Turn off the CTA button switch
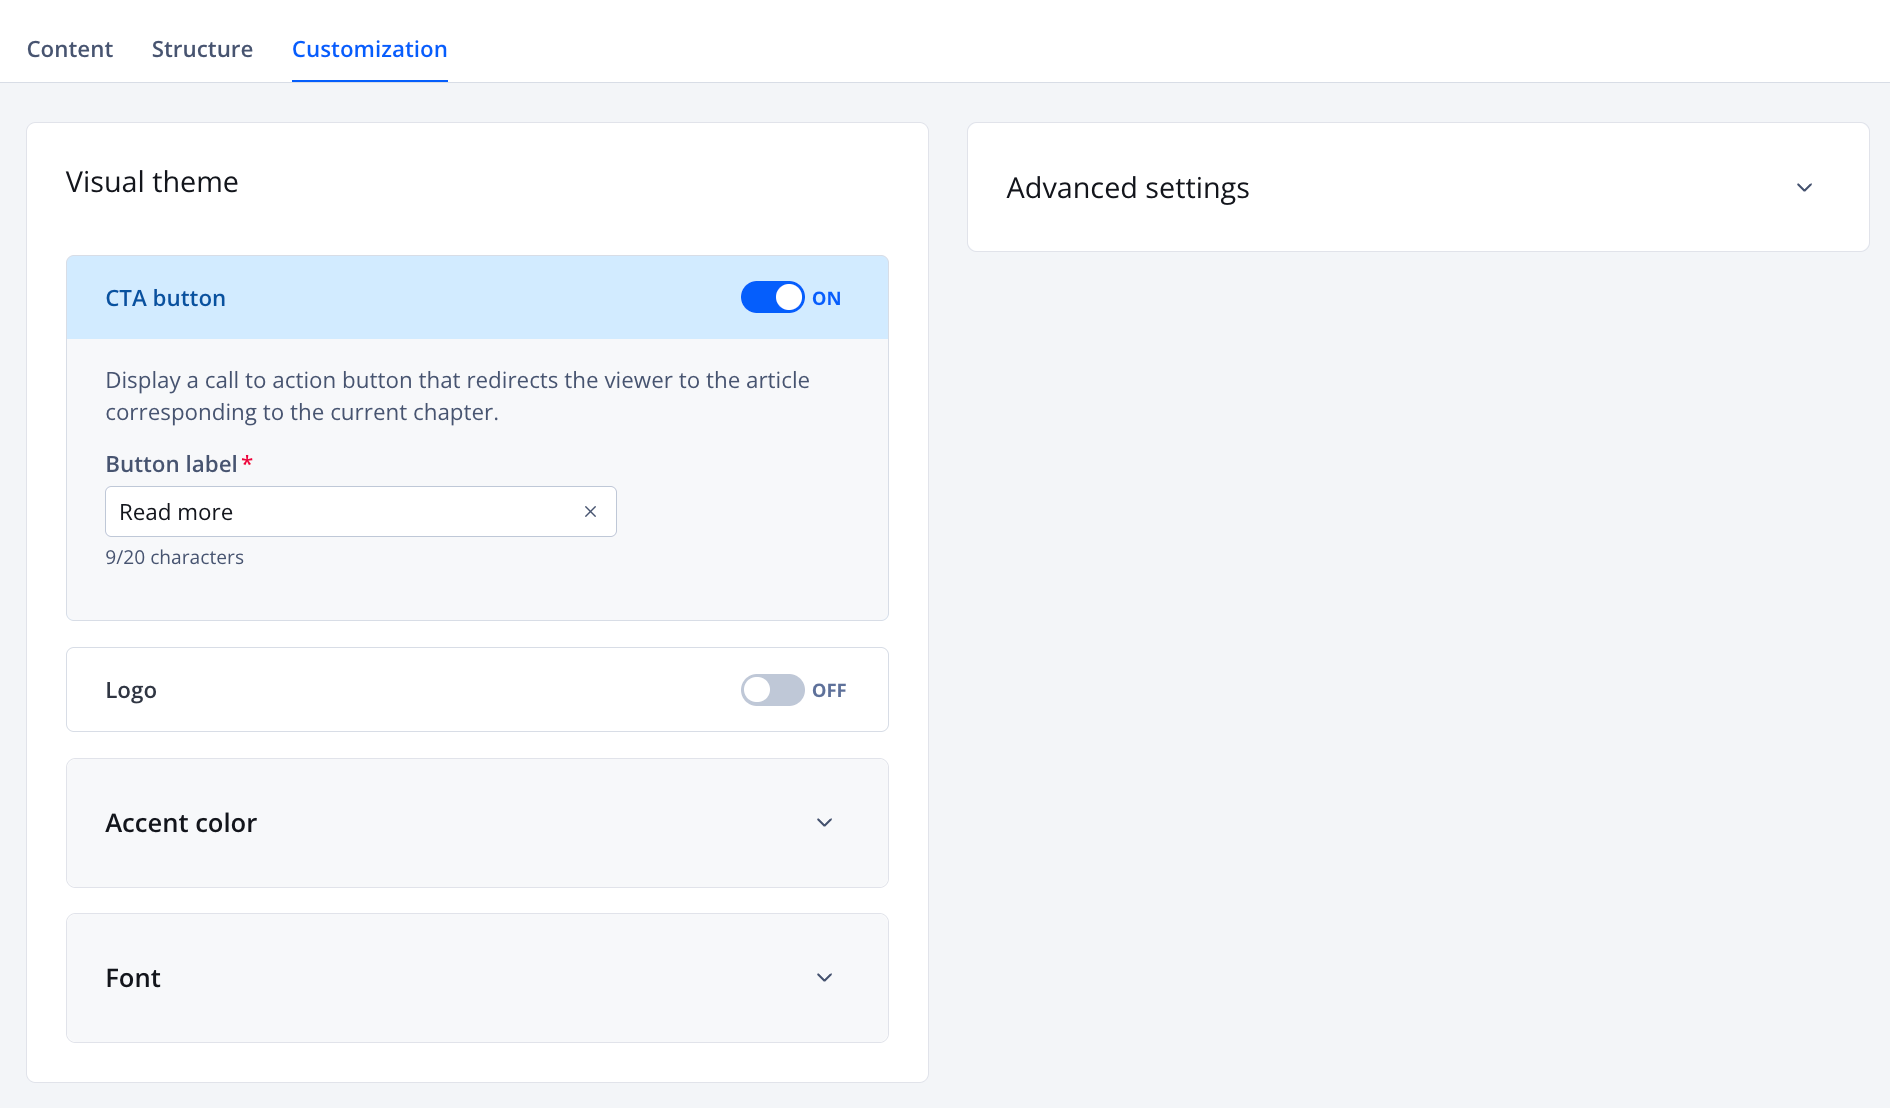This screenshot has height=1108, width=1890. point(772,298)
